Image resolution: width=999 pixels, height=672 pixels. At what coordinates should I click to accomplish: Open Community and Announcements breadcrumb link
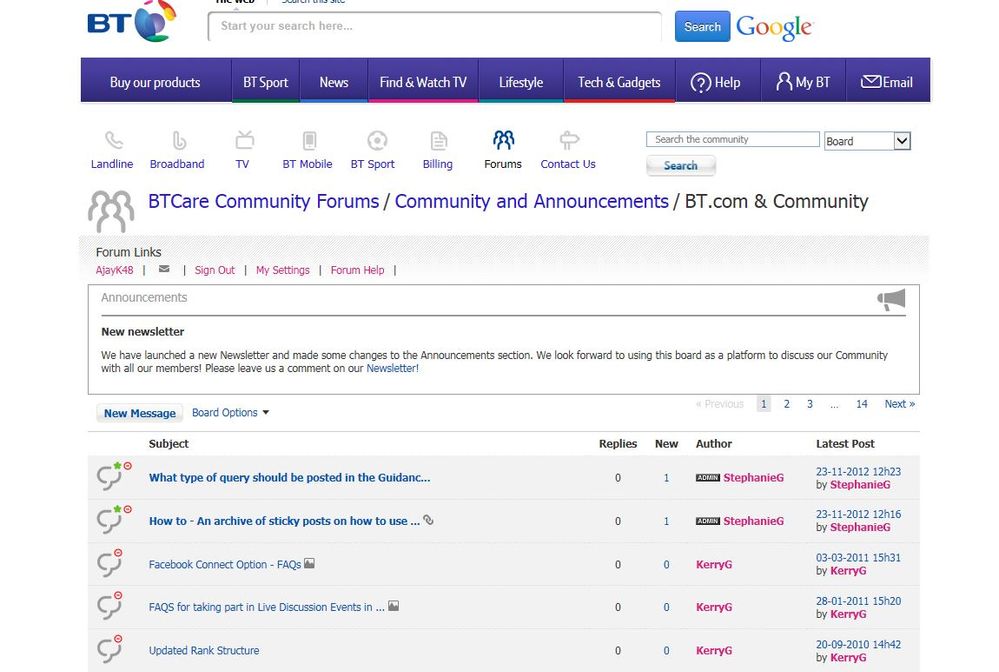[531, 201]
